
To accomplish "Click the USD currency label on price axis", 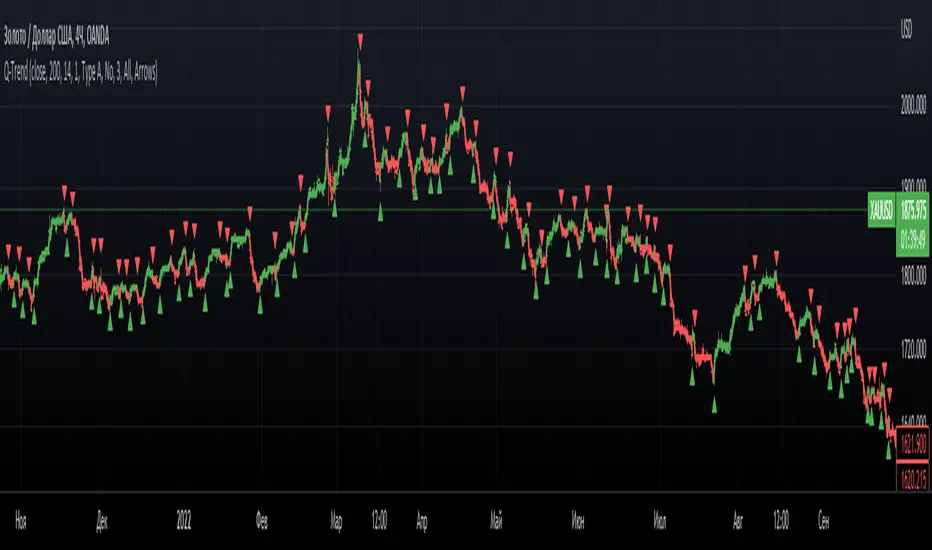I will pyautogui.click(x=906, y=29).
